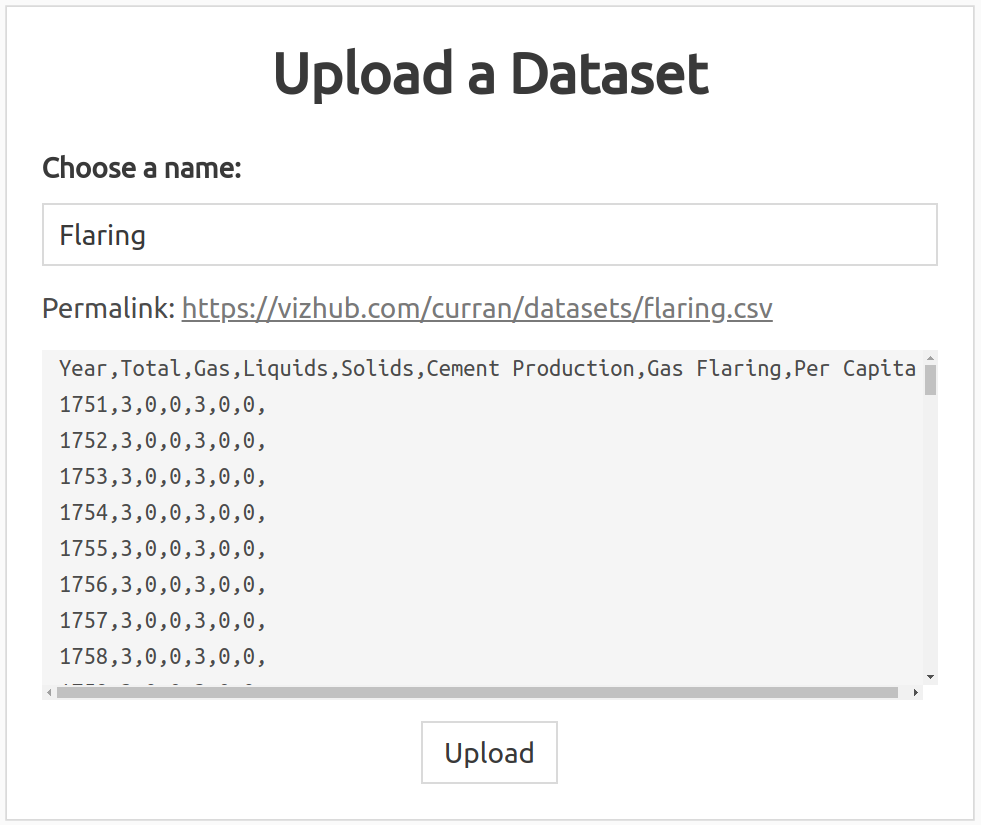The height and width of the screenshot is (825, 981).
Task: Click the horizontal scrollbar right arrow
Action: pyautogui.click(x=915, y=692)
